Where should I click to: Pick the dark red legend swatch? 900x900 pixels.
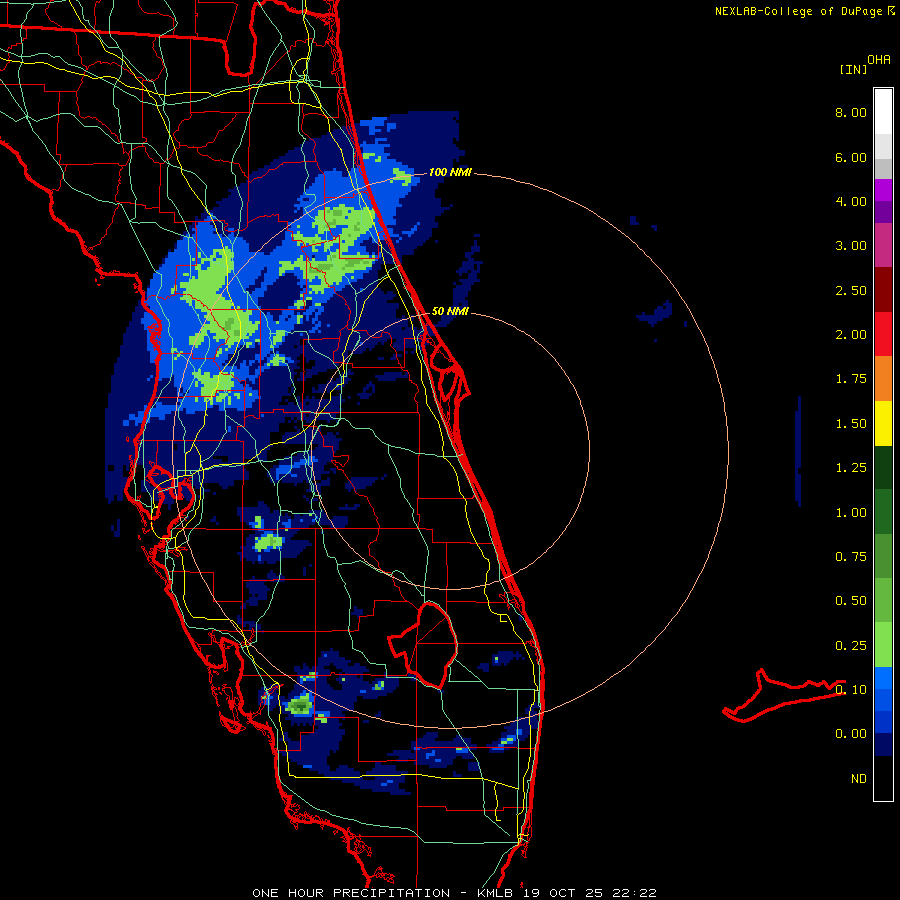pyautogui.click(x=883, y=290)
